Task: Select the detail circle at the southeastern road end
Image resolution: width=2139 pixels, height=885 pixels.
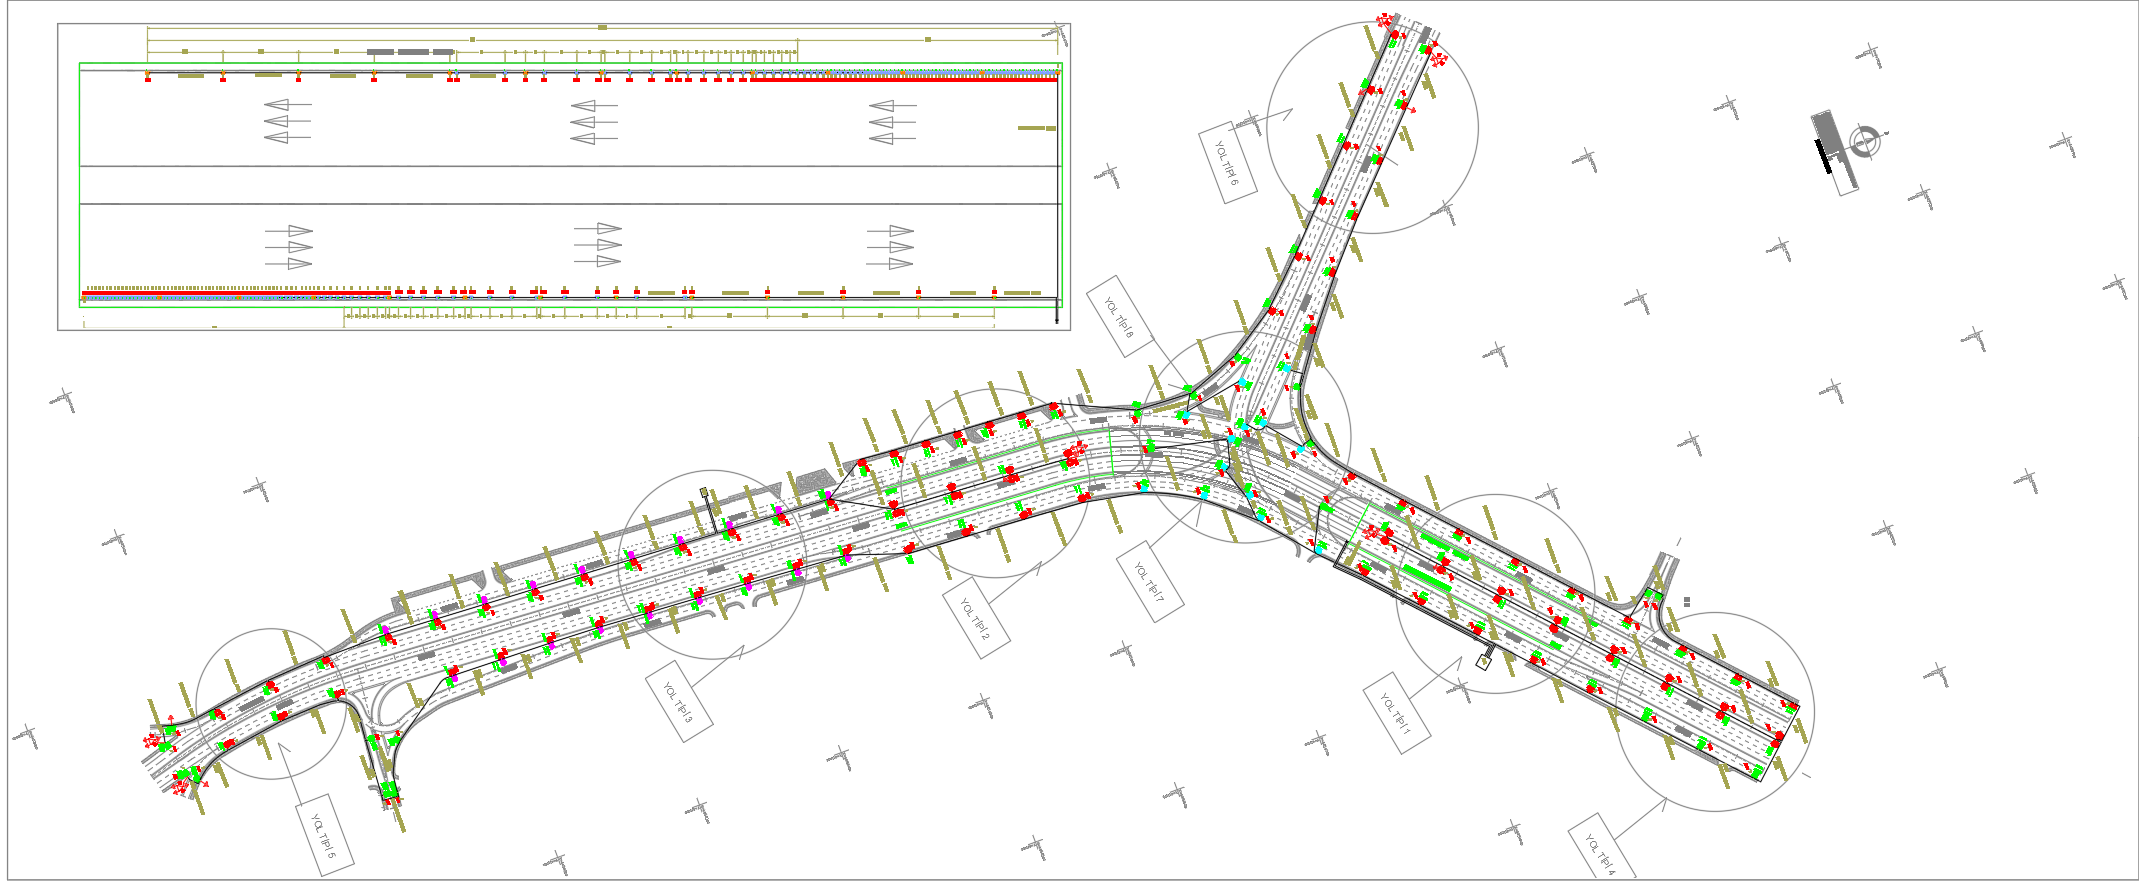Action: (x=1714, y=712)
